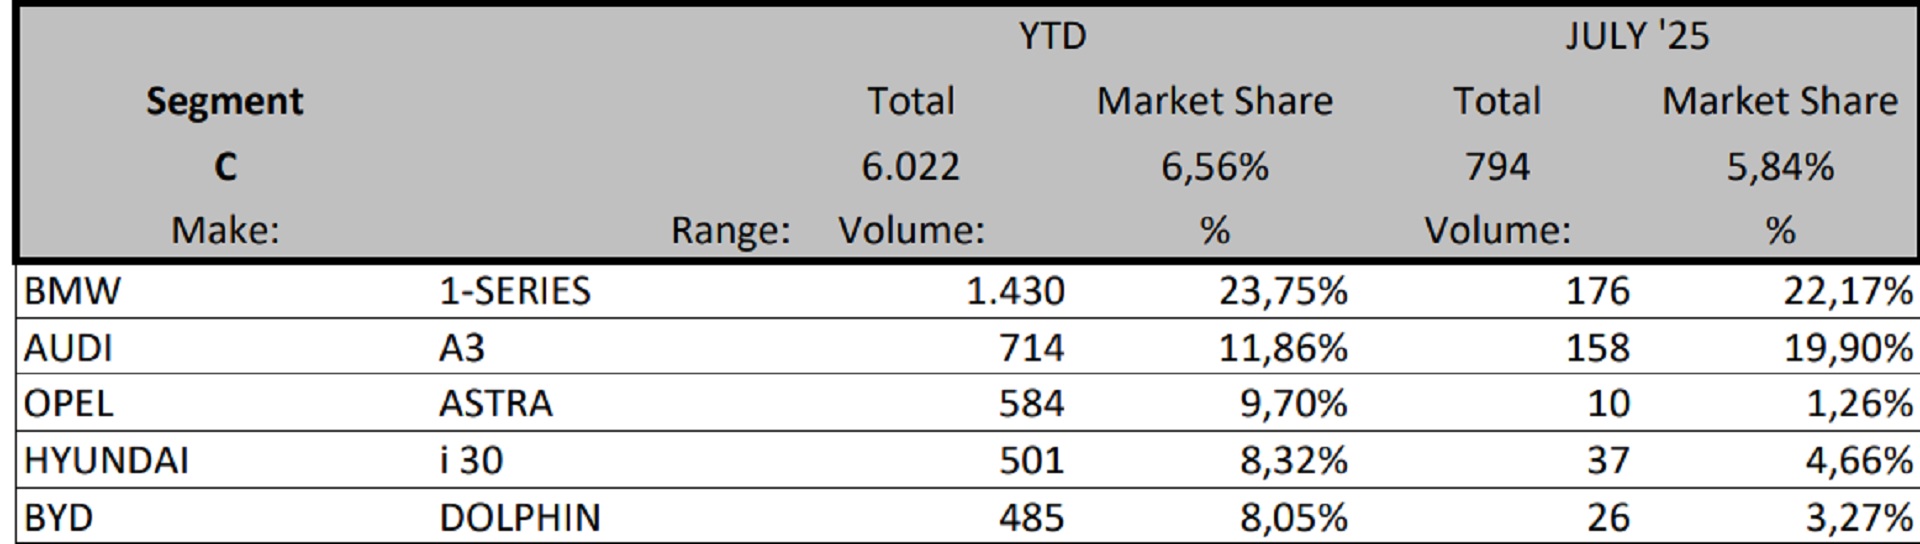The image size is (1920, 544).
Task: Select the ASTRA range cell
Action: coord(495,403)
